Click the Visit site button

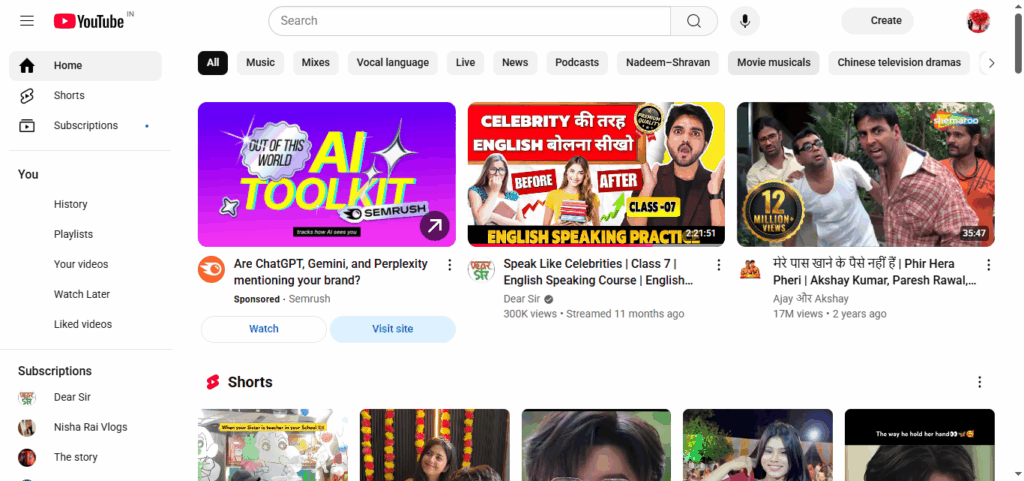coord(392,329)
